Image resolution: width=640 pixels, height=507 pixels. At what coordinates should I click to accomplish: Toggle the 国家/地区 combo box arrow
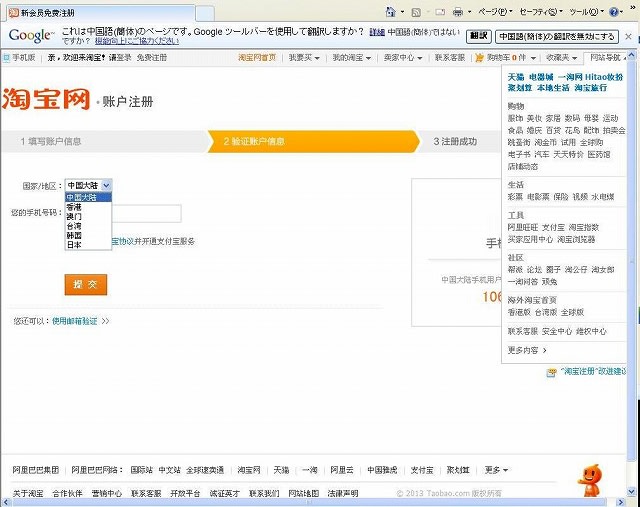click(x=106, y=185)
